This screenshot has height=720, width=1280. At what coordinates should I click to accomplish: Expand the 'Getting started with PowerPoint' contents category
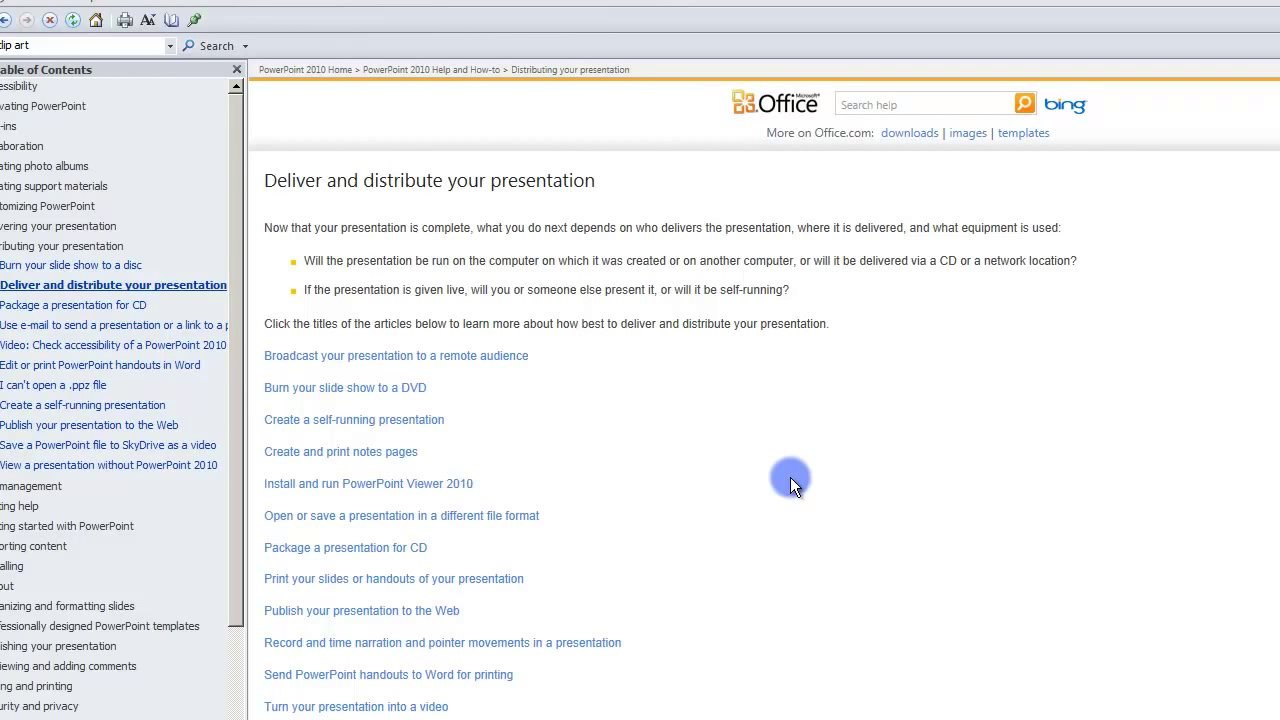67,526
